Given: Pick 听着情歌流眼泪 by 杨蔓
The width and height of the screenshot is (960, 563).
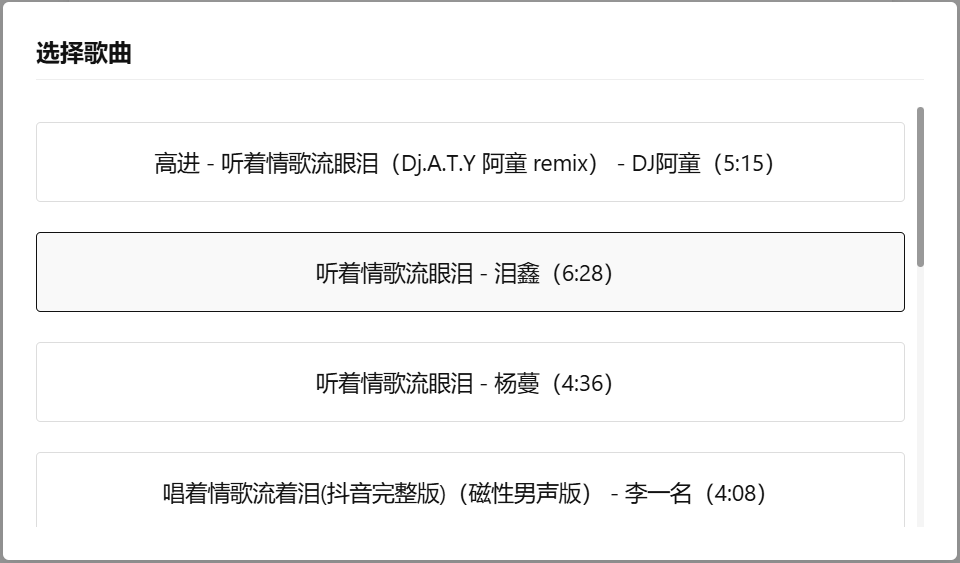Looking at the screenshot, I should [470, 382].
